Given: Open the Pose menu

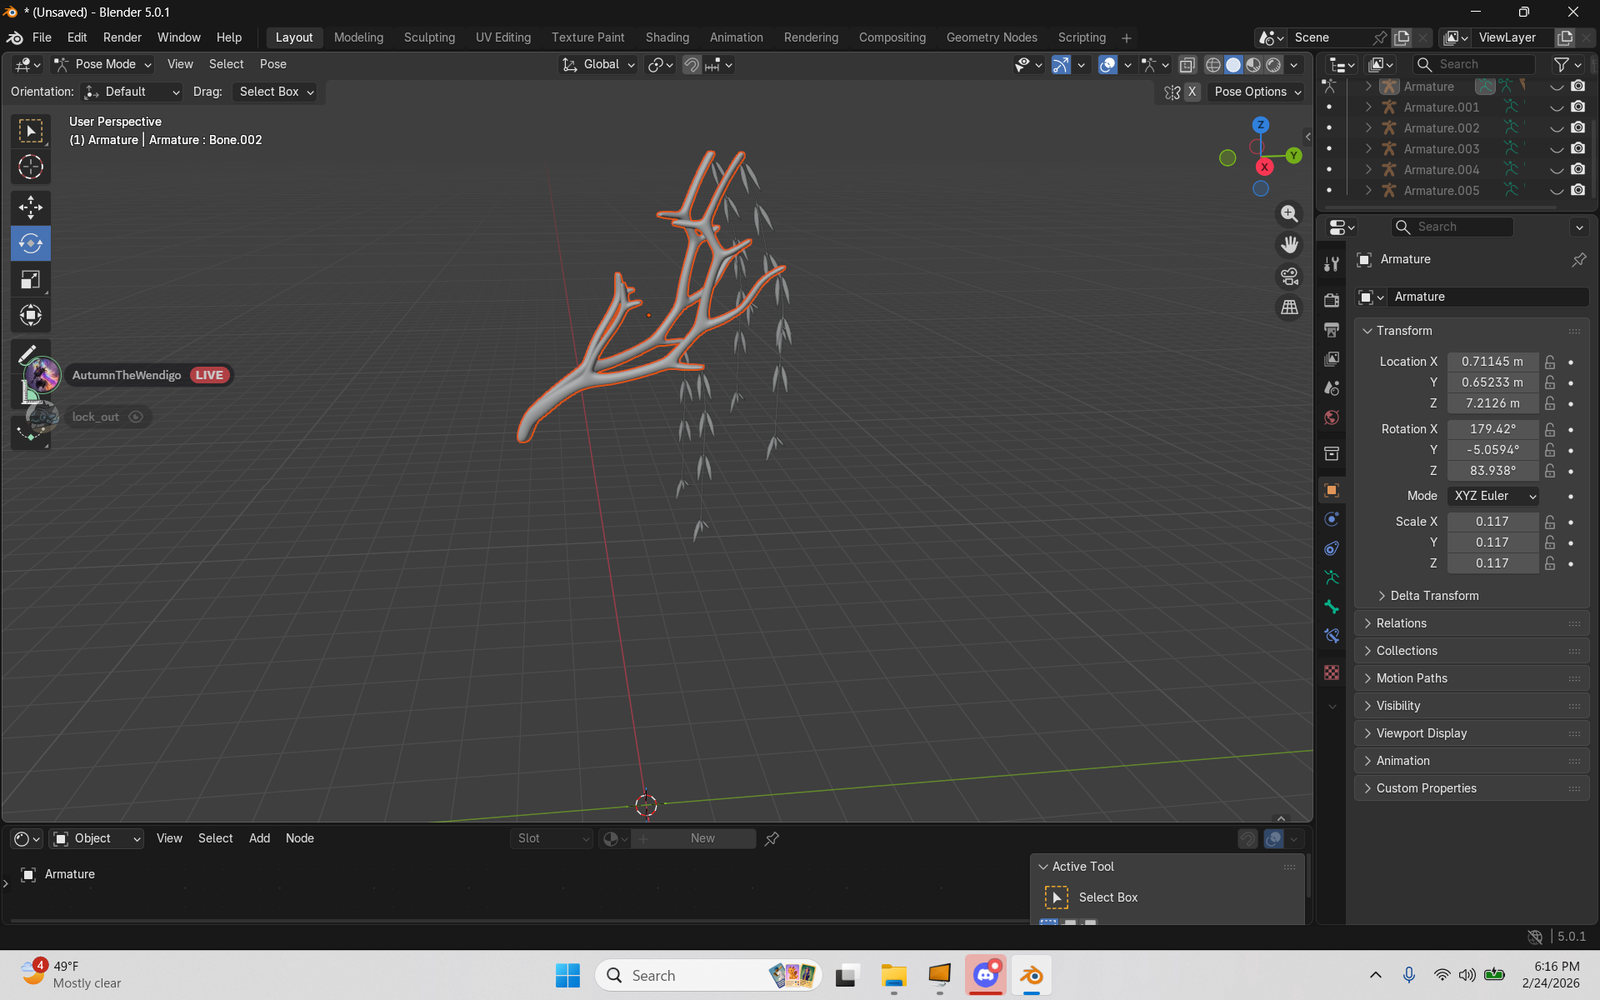Looking at the screenshot, I should [x=273, y=64].
